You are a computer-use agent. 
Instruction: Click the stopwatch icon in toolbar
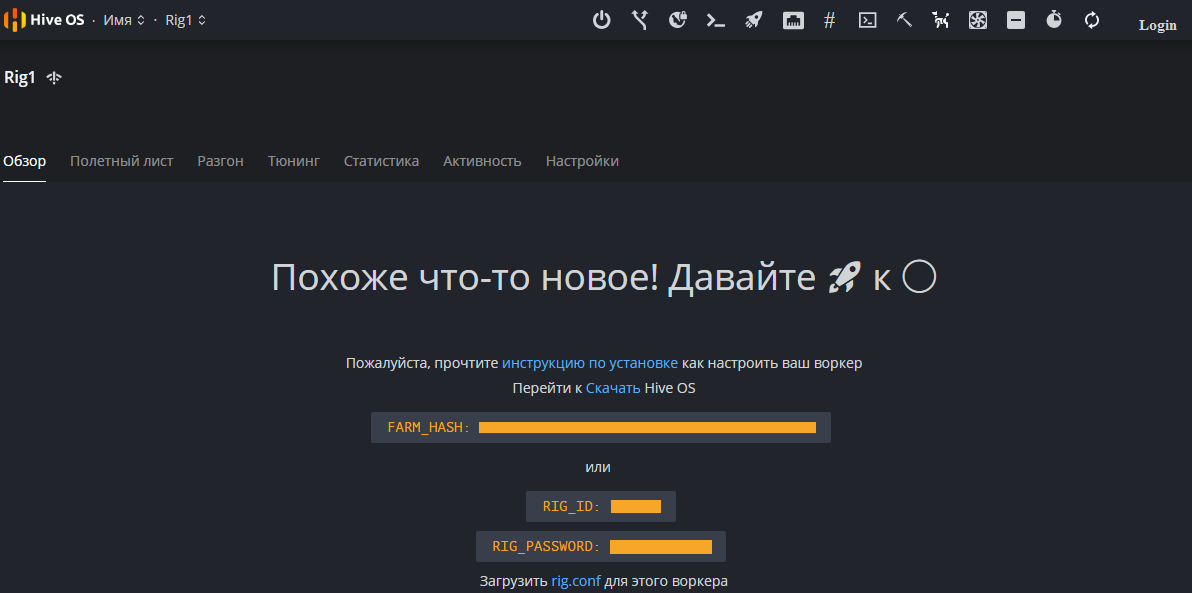pos(1054,20)
